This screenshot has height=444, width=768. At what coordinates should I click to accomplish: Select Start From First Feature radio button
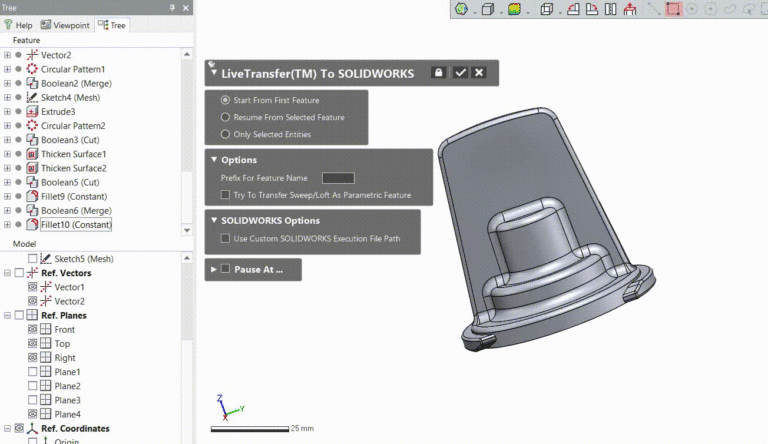(x=225, y=100)
